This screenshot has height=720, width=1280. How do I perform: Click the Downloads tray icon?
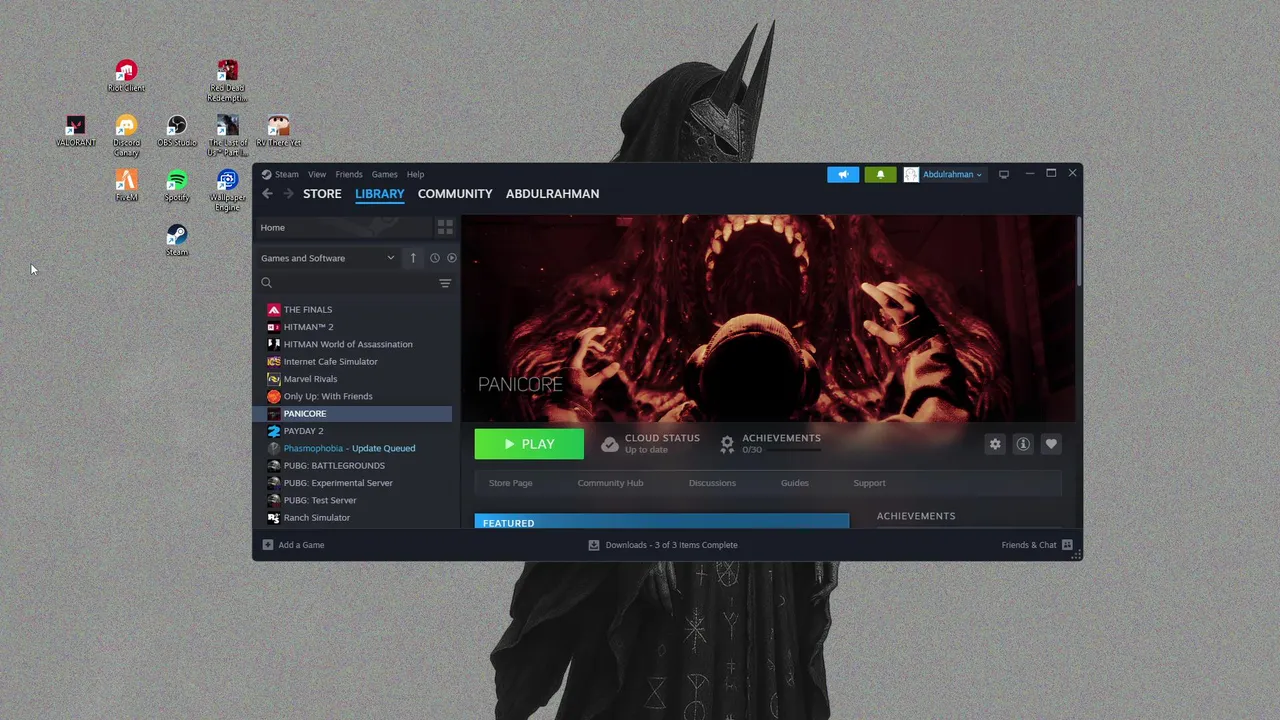click(x=594, y=545)
